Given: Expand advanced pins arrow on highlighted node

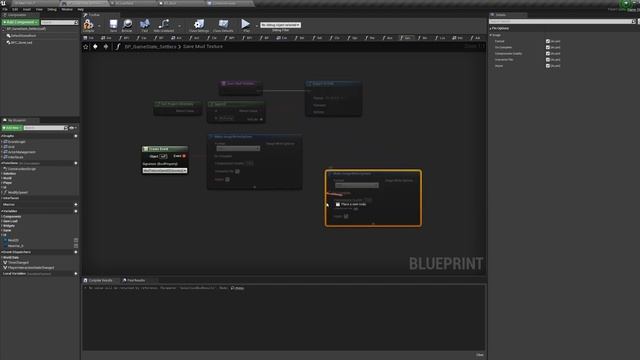Looking at the screenshot, I should 373,224.
